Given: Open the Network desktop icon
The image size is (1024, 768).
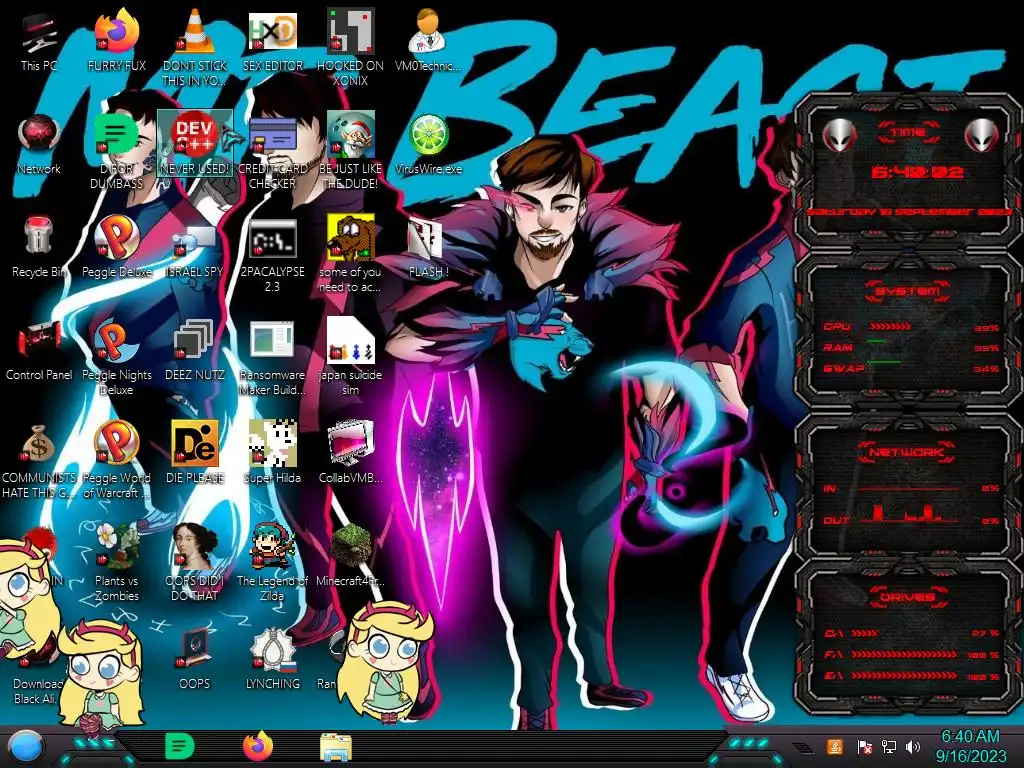Looking at the screenshot, I should tap(39, 145).
